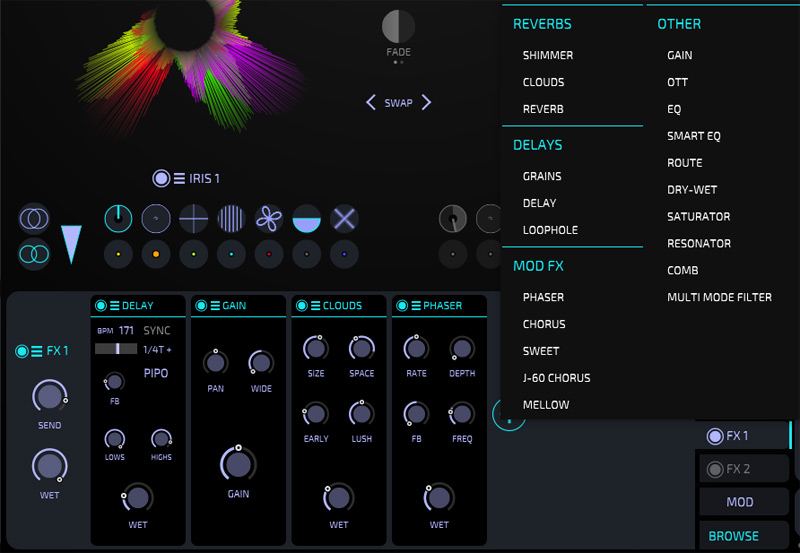Select the flower-shaped icon in Iris row
The width and height of the screenshot is (800, 553).
(x=269, y=218)
